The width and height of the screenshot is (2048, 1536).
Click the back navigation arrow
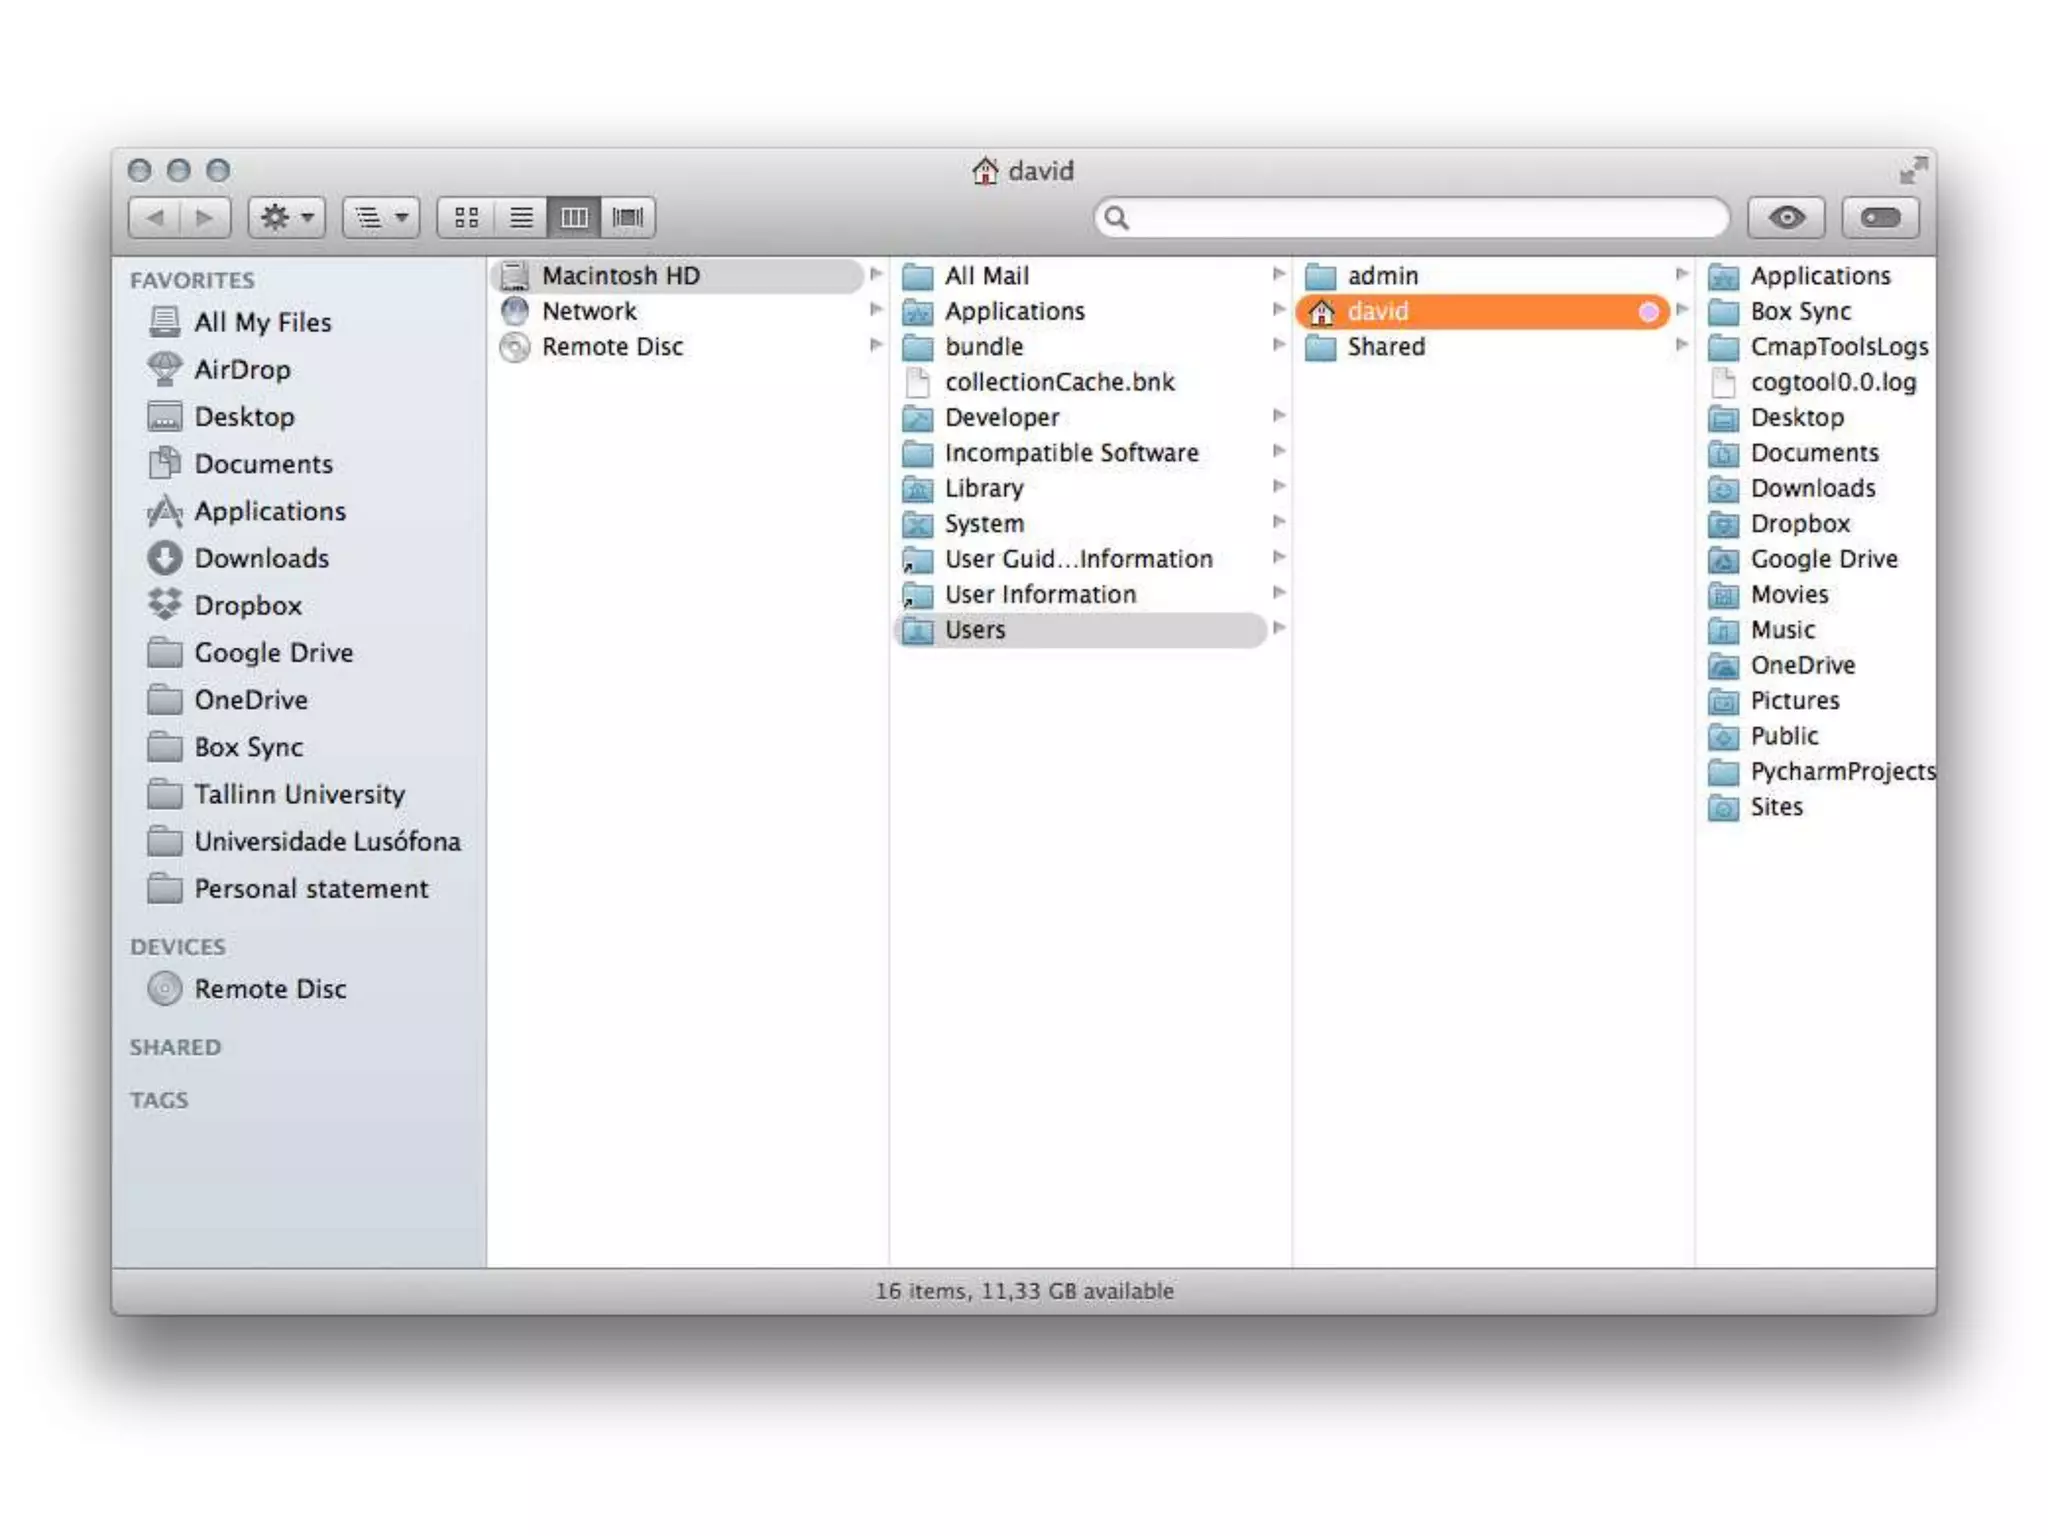pos(155,217)
